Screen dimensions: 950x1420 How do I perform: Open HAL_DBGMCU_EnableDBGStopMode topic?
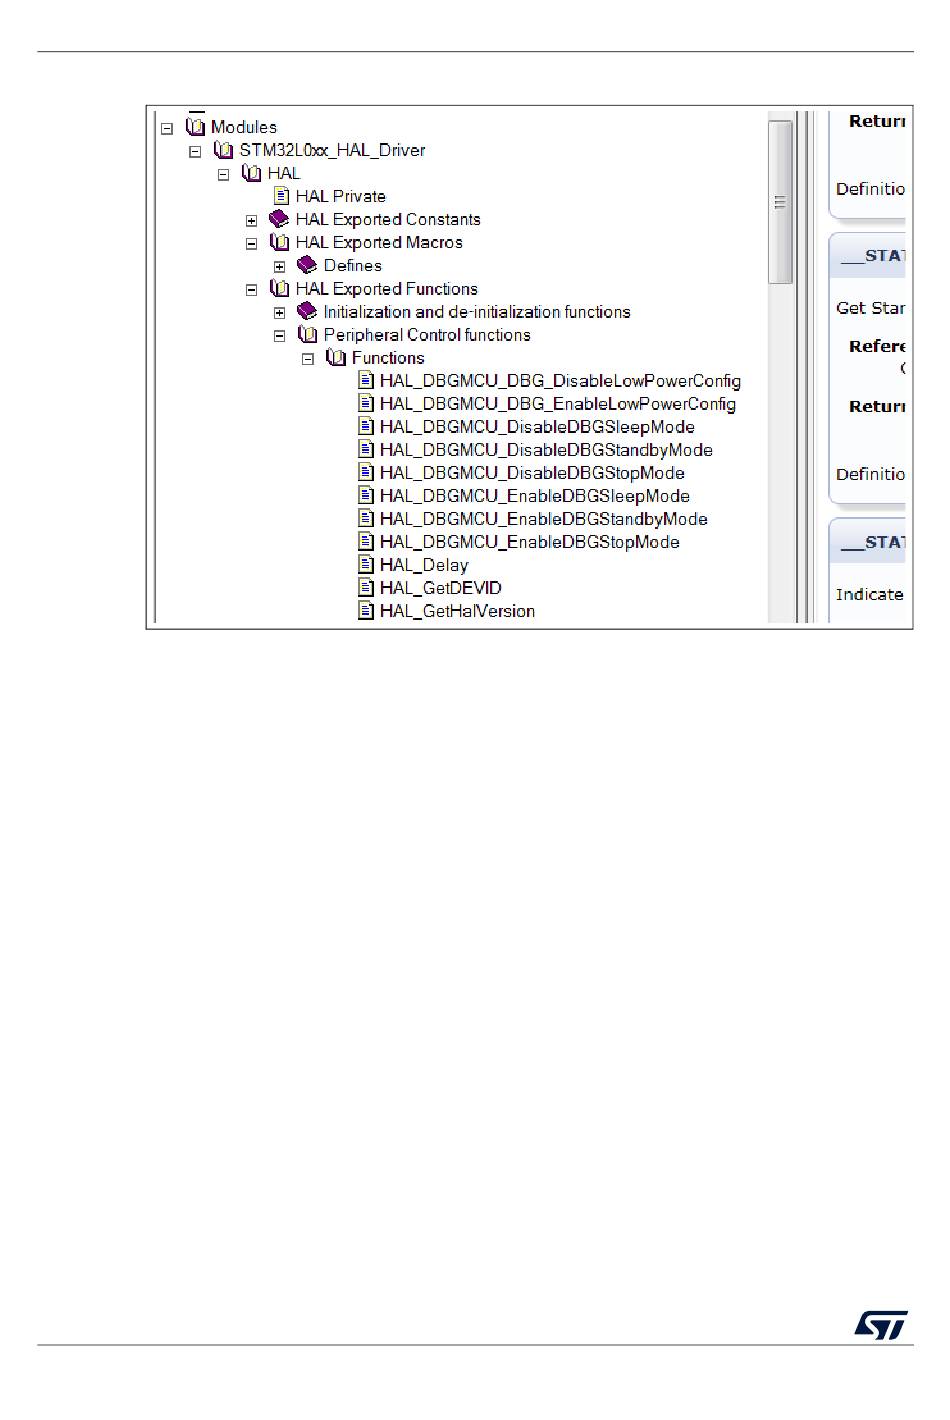pos(530,541)
